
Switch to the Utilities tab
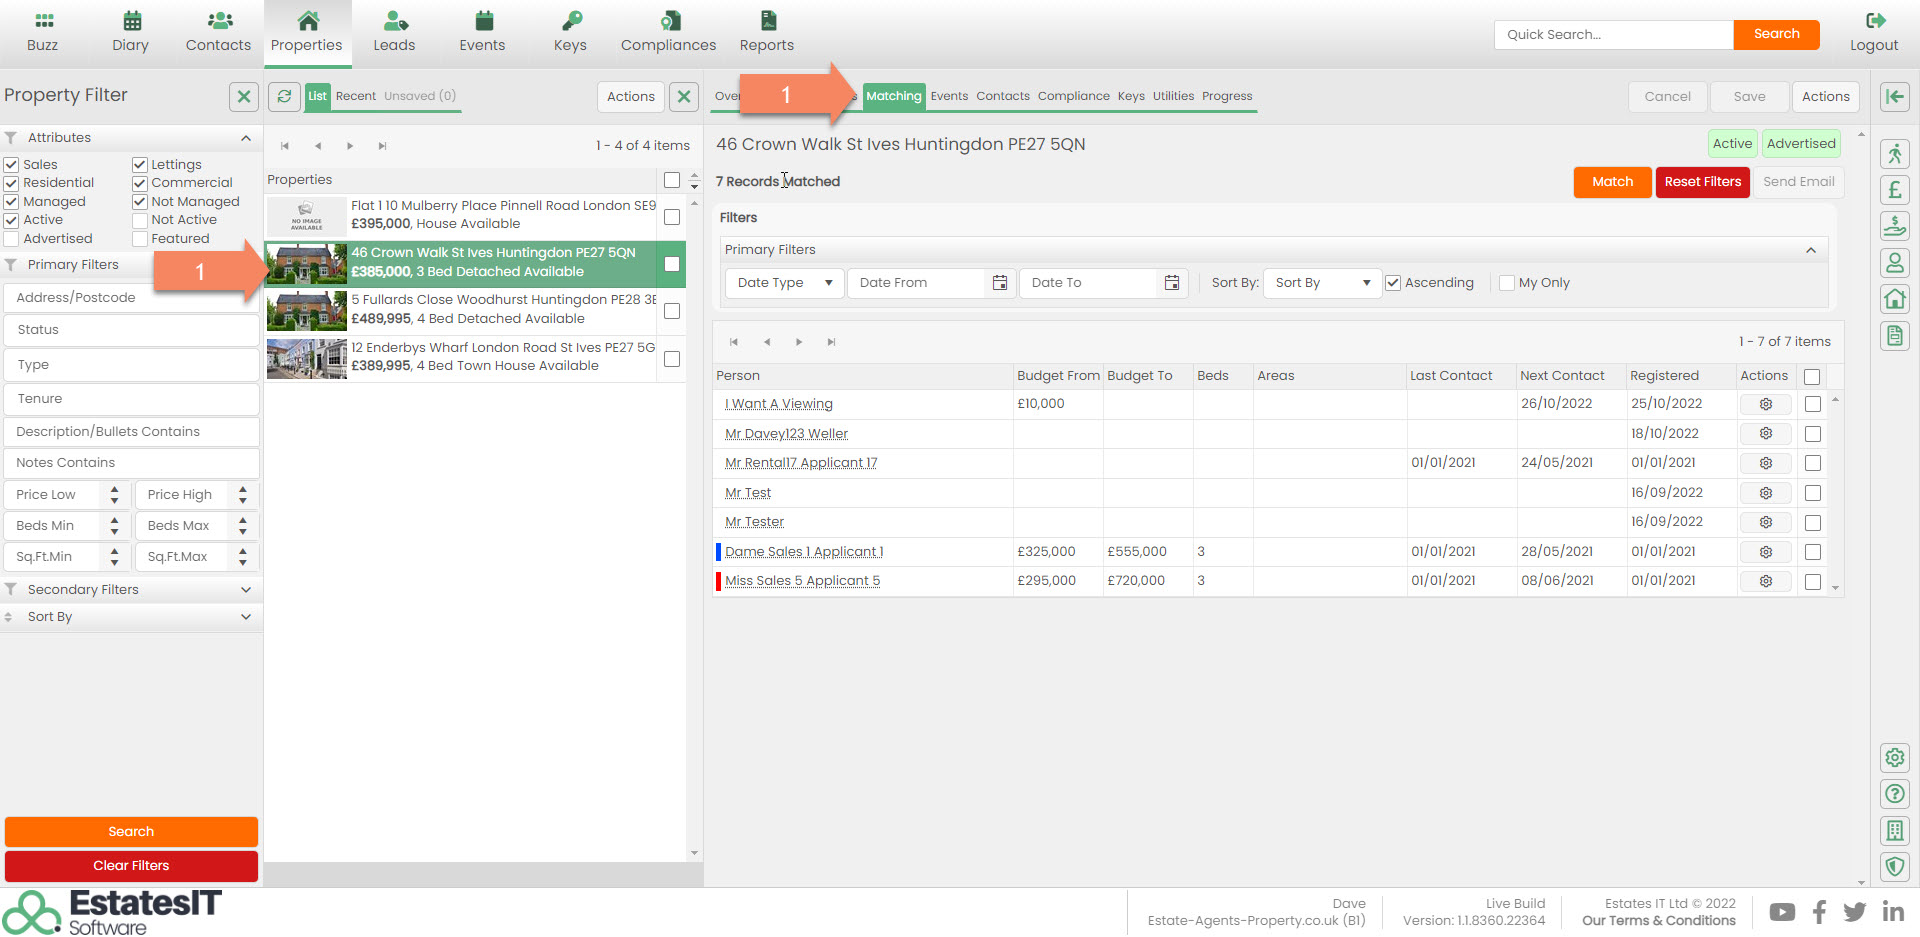(1173, 96)
